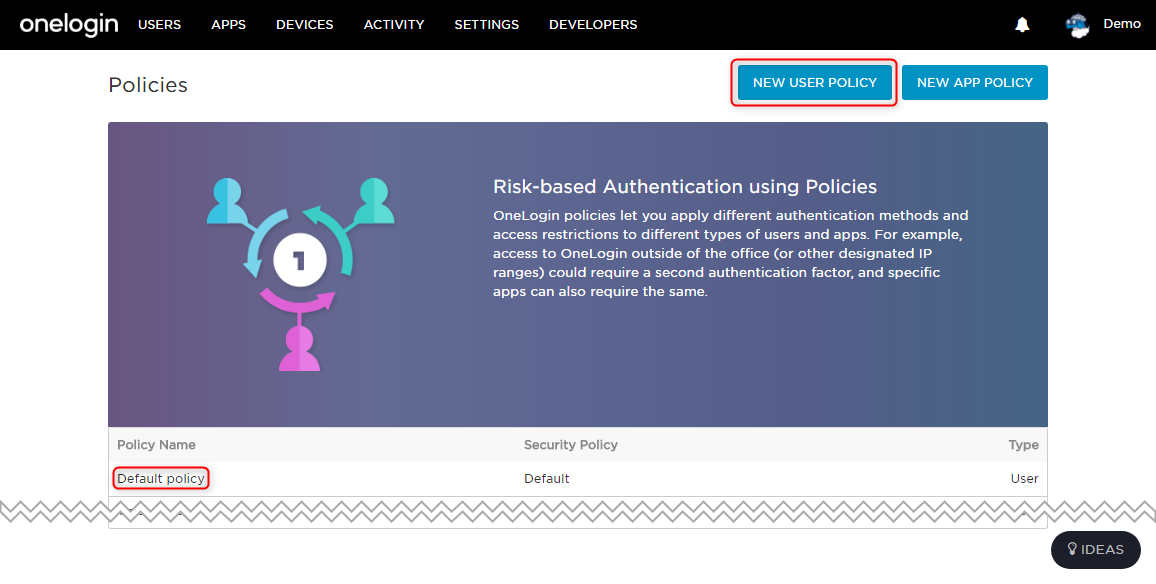Click the Demo user avatar
This screenshot has width=1156, height=584.
click(x=1077, y=25)
